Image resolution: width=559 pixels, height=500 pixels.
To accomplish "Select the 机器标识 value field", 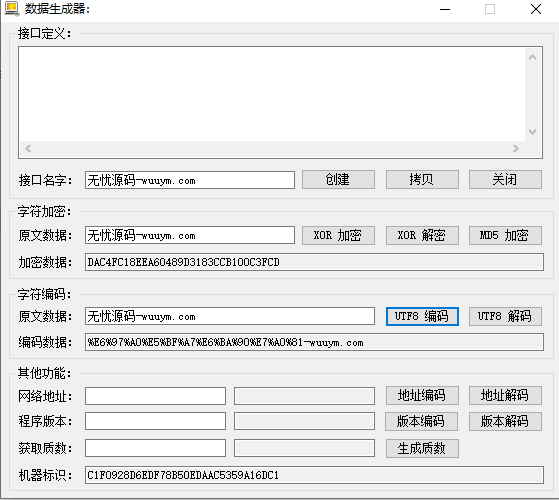I will (314, 475).
